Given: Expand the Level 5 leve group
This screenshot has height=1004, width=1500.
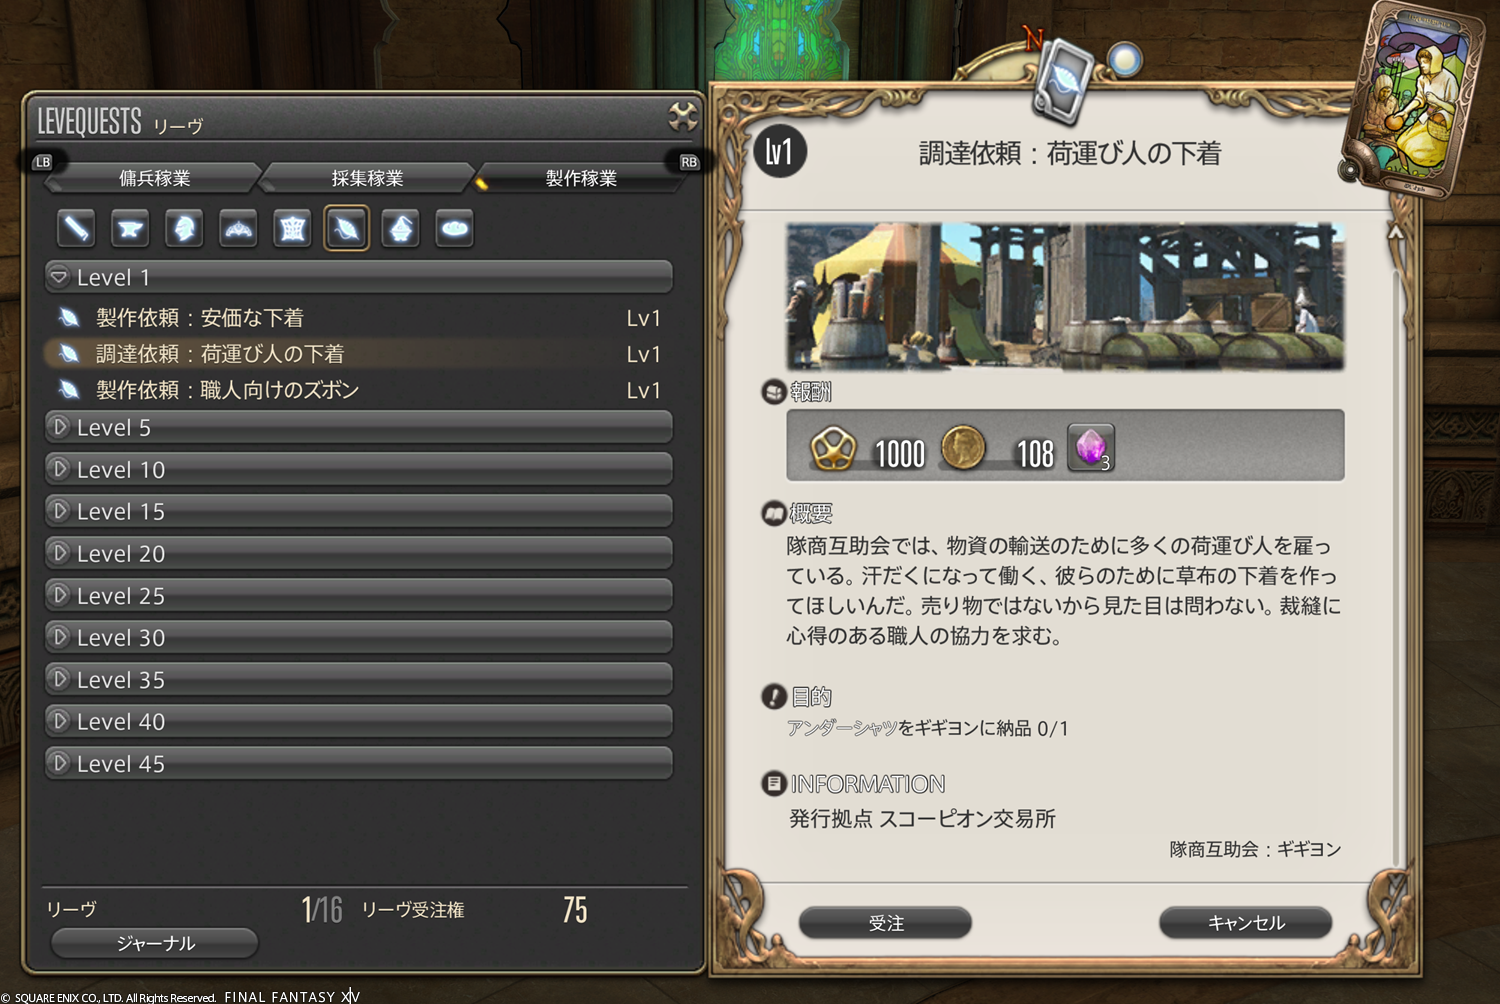Looking at the screenshot, I should (x=358, y=427).
